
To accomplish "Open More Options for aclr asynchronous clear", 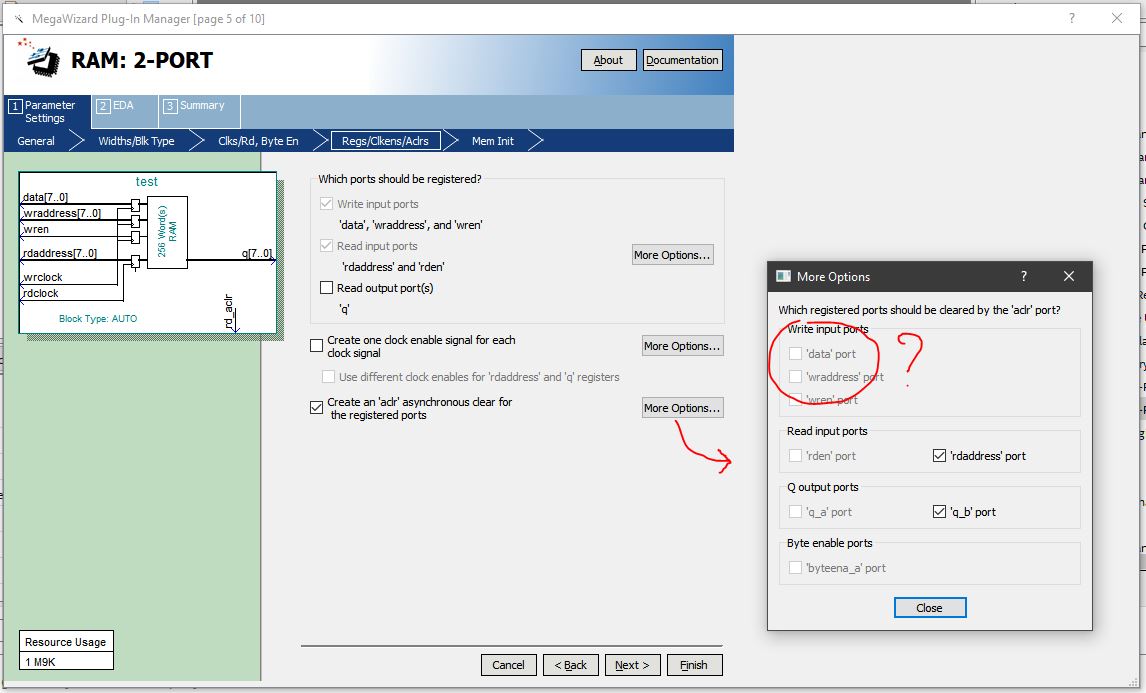I will (683, 408).
